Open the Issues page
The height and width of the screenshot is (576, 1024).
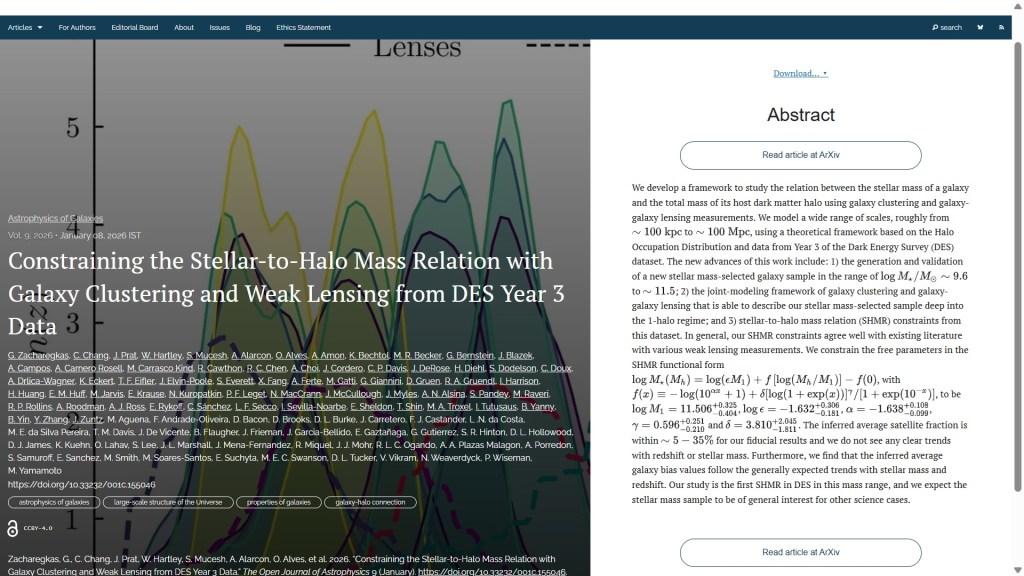pyautogui.click(x=219, y=28)
